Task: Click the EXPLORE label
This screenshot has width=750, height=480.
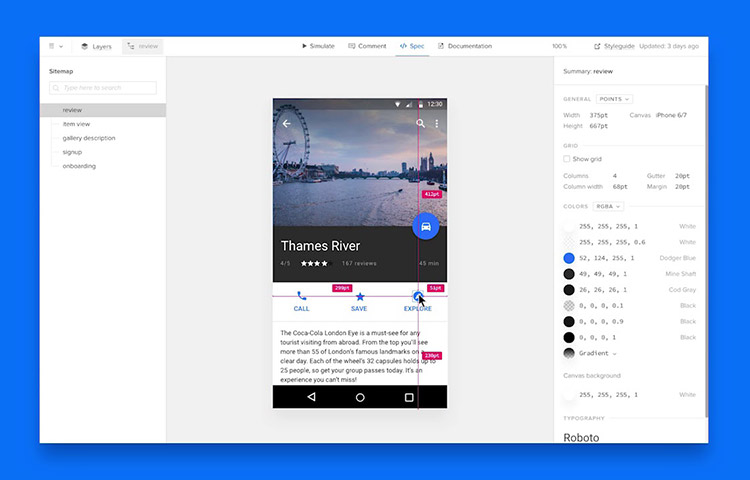Action: pos(418,309)
